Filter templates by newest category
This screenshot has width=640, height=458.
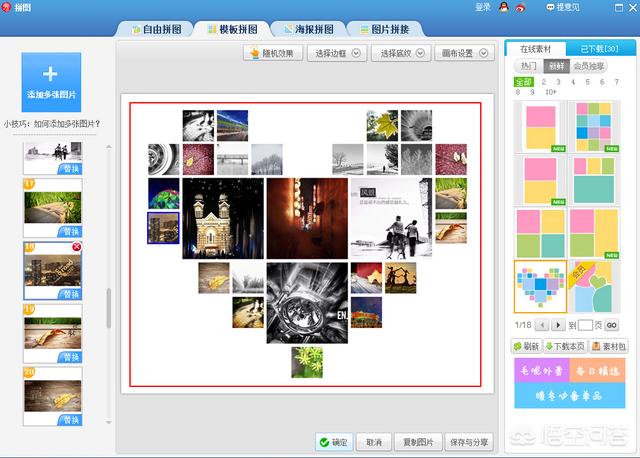pyautogui.click(x=556, y=66)
